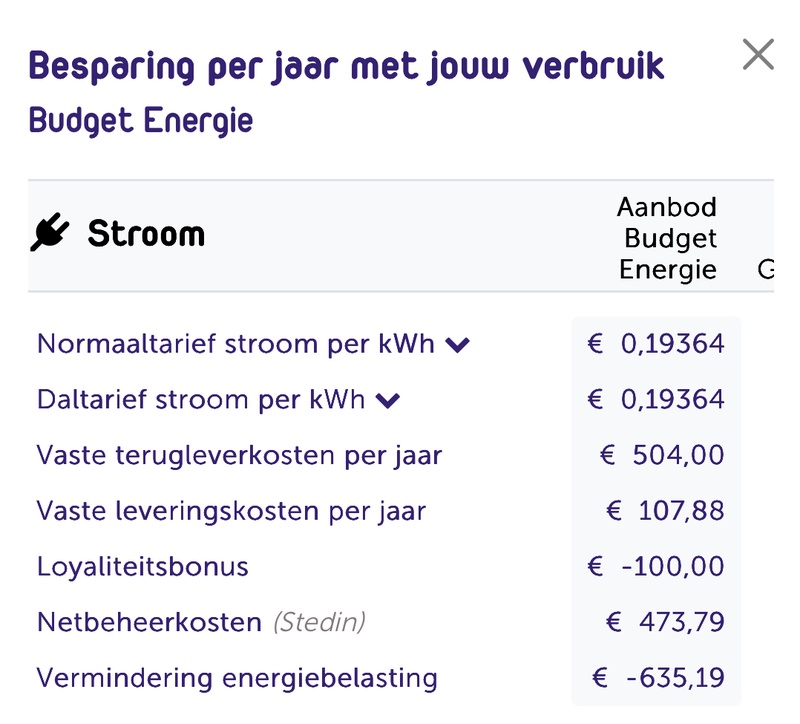Close the Besparing per jaar dialog
The width and height of the screenshot is (800, 724).
click(758, 54)
